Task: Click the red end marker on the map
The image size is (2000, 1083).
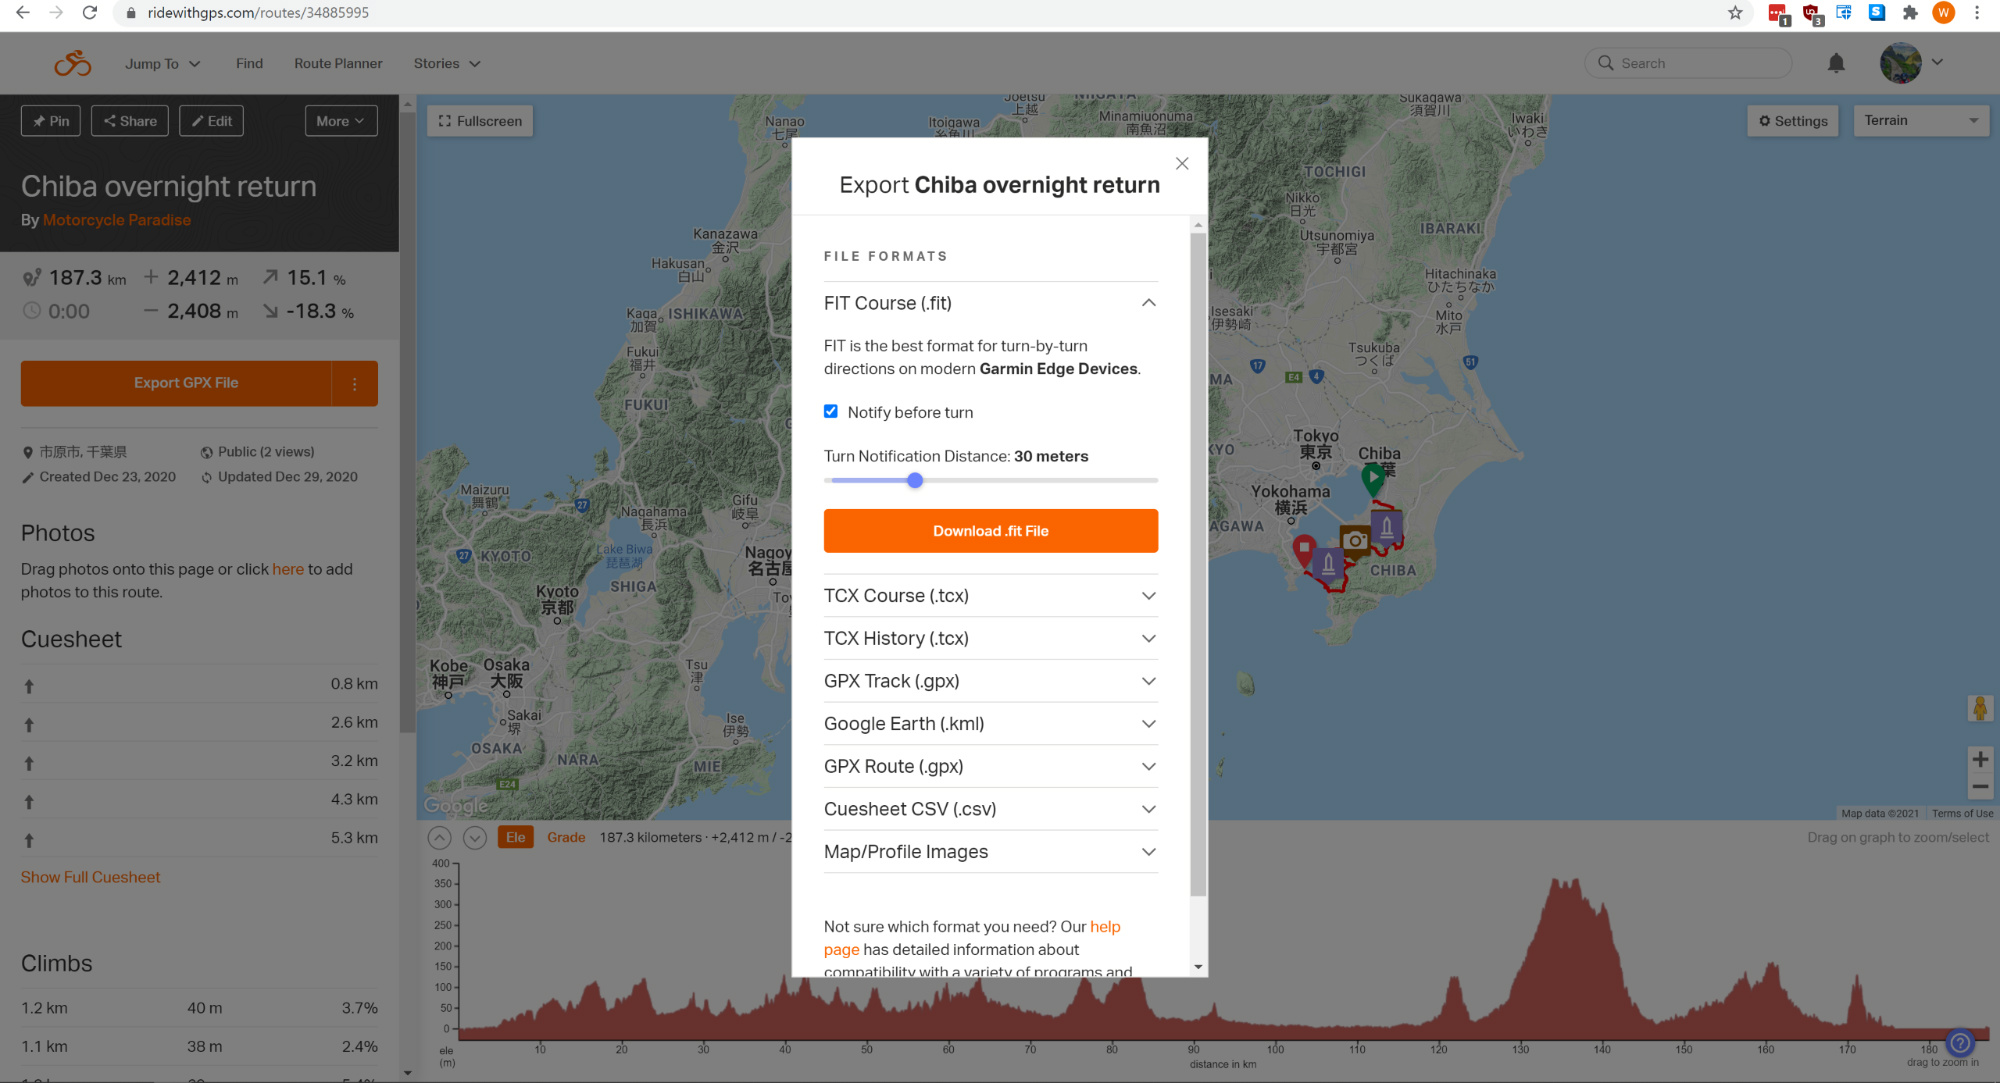Action: tap(1304, 550)
